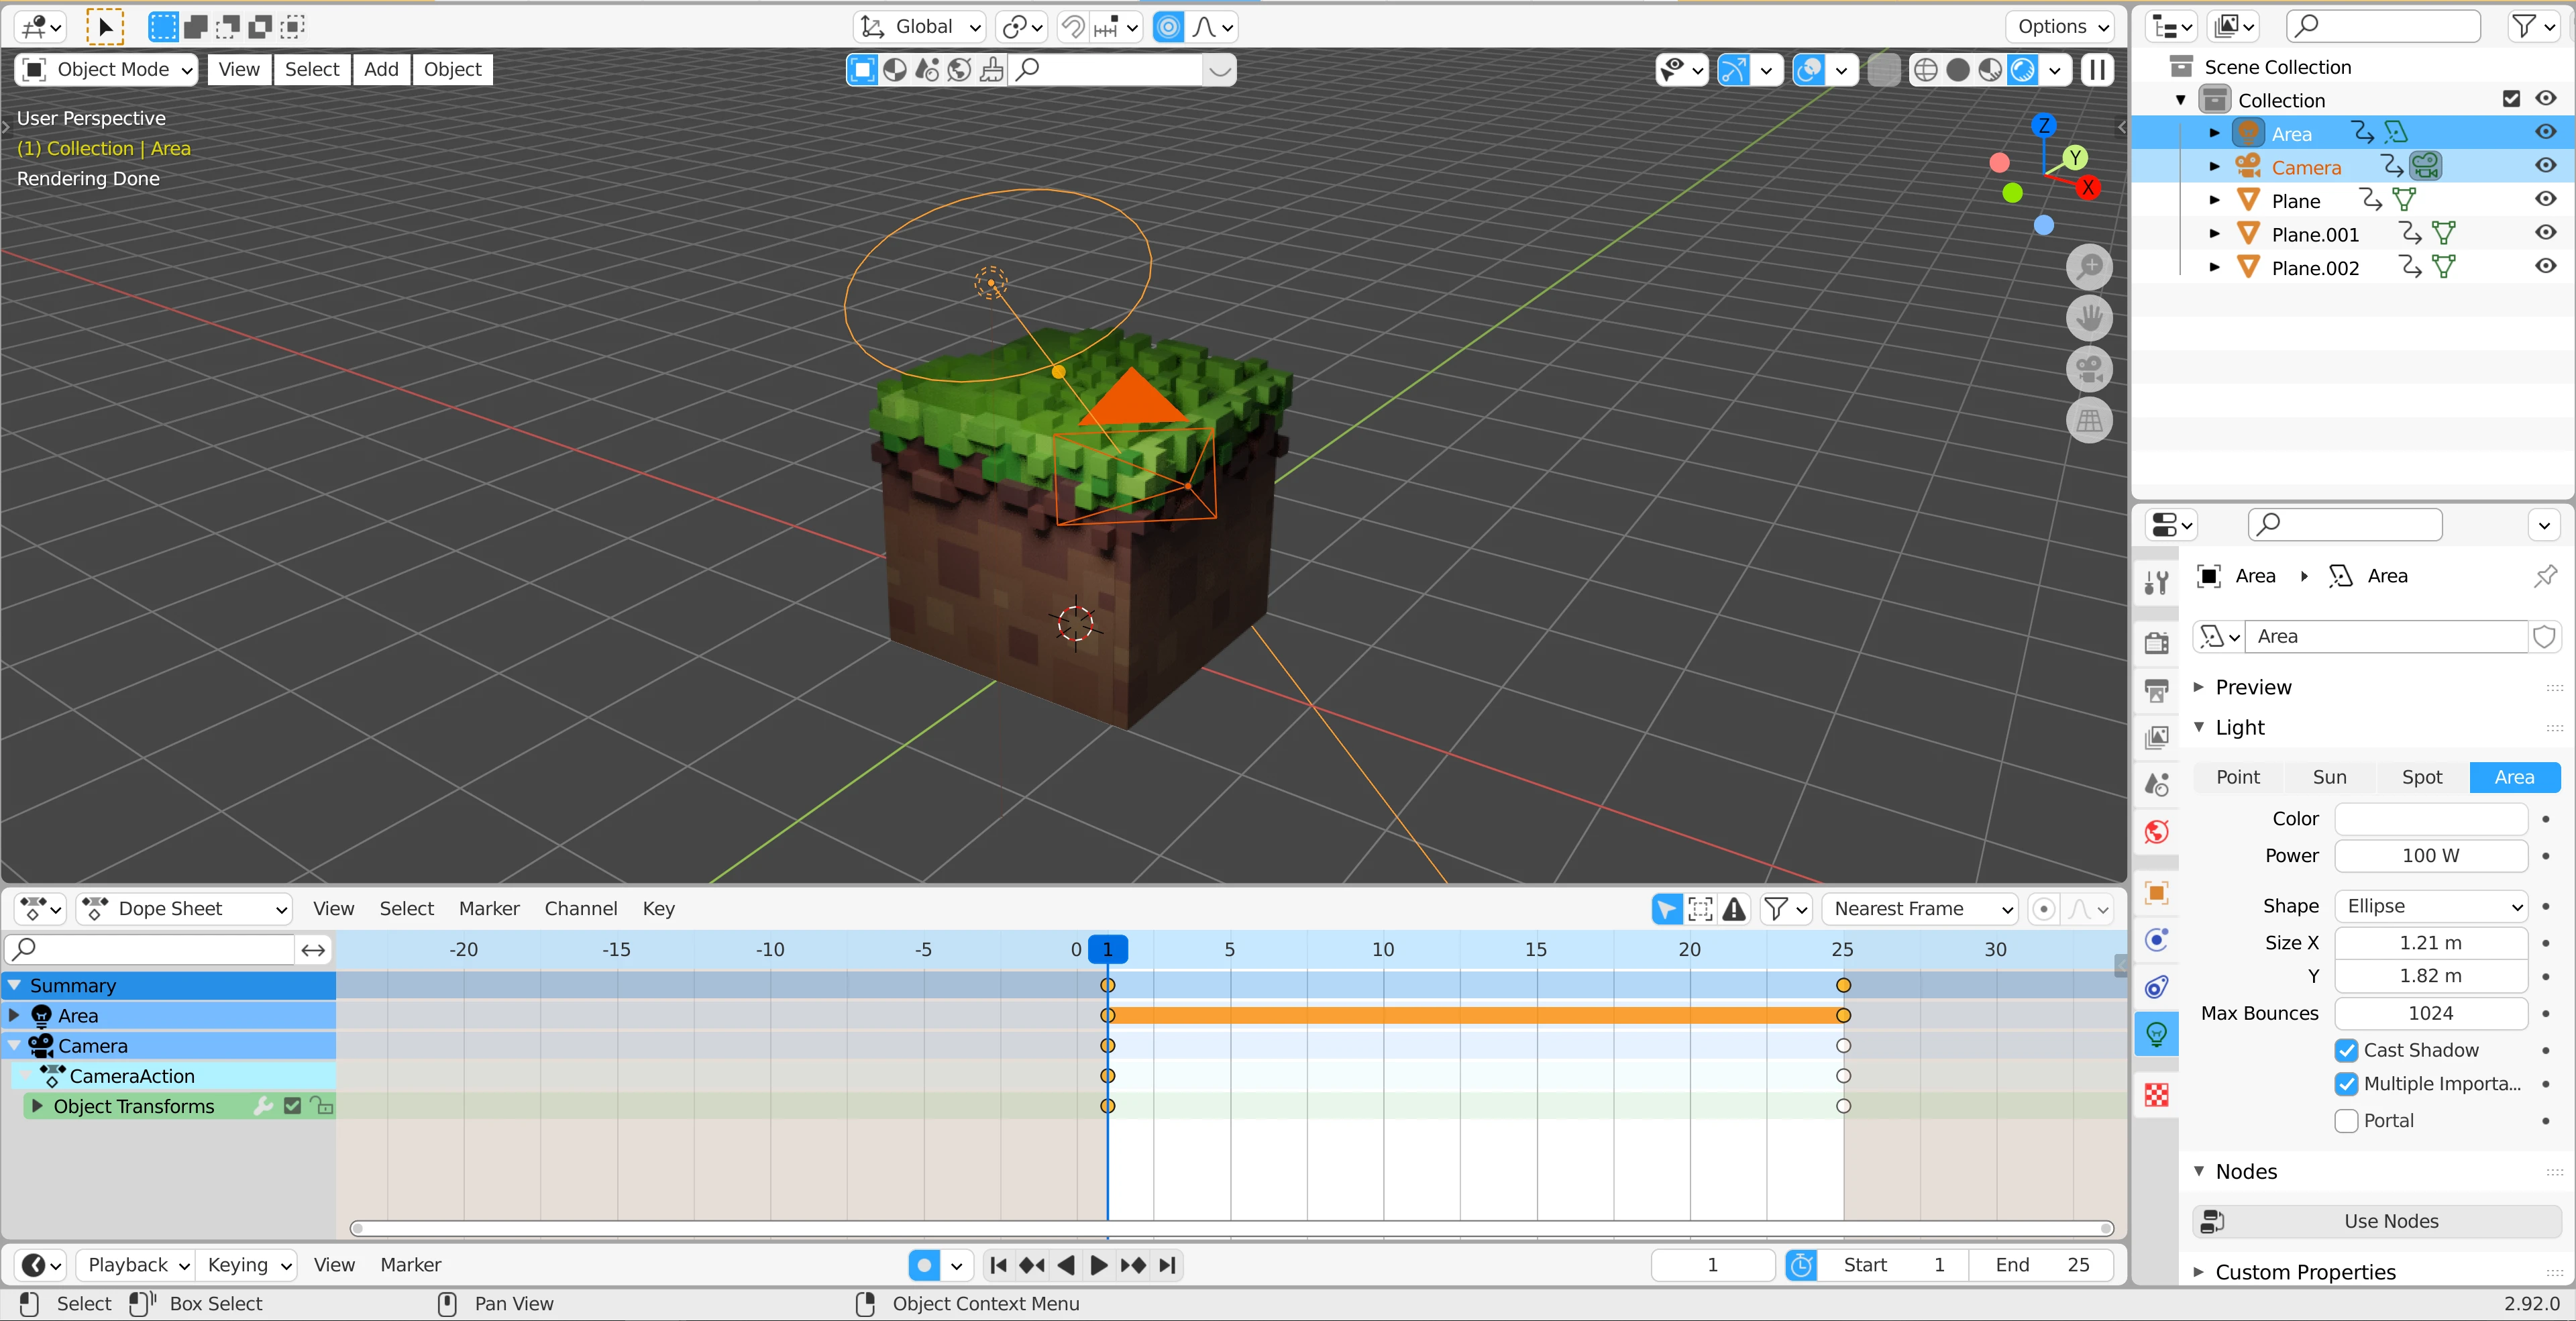The height and width of the screenshot is (1321, 2576).
Task: Play the animation forward
Action: [1098, 1265]
